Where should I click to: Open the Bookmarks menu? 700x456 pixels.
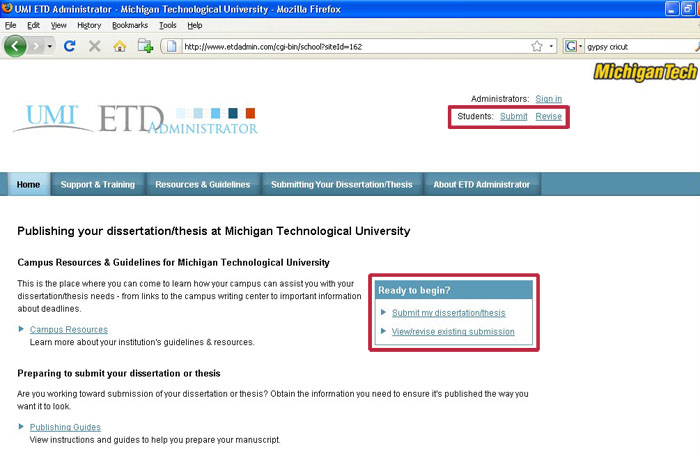pos(130,25)
